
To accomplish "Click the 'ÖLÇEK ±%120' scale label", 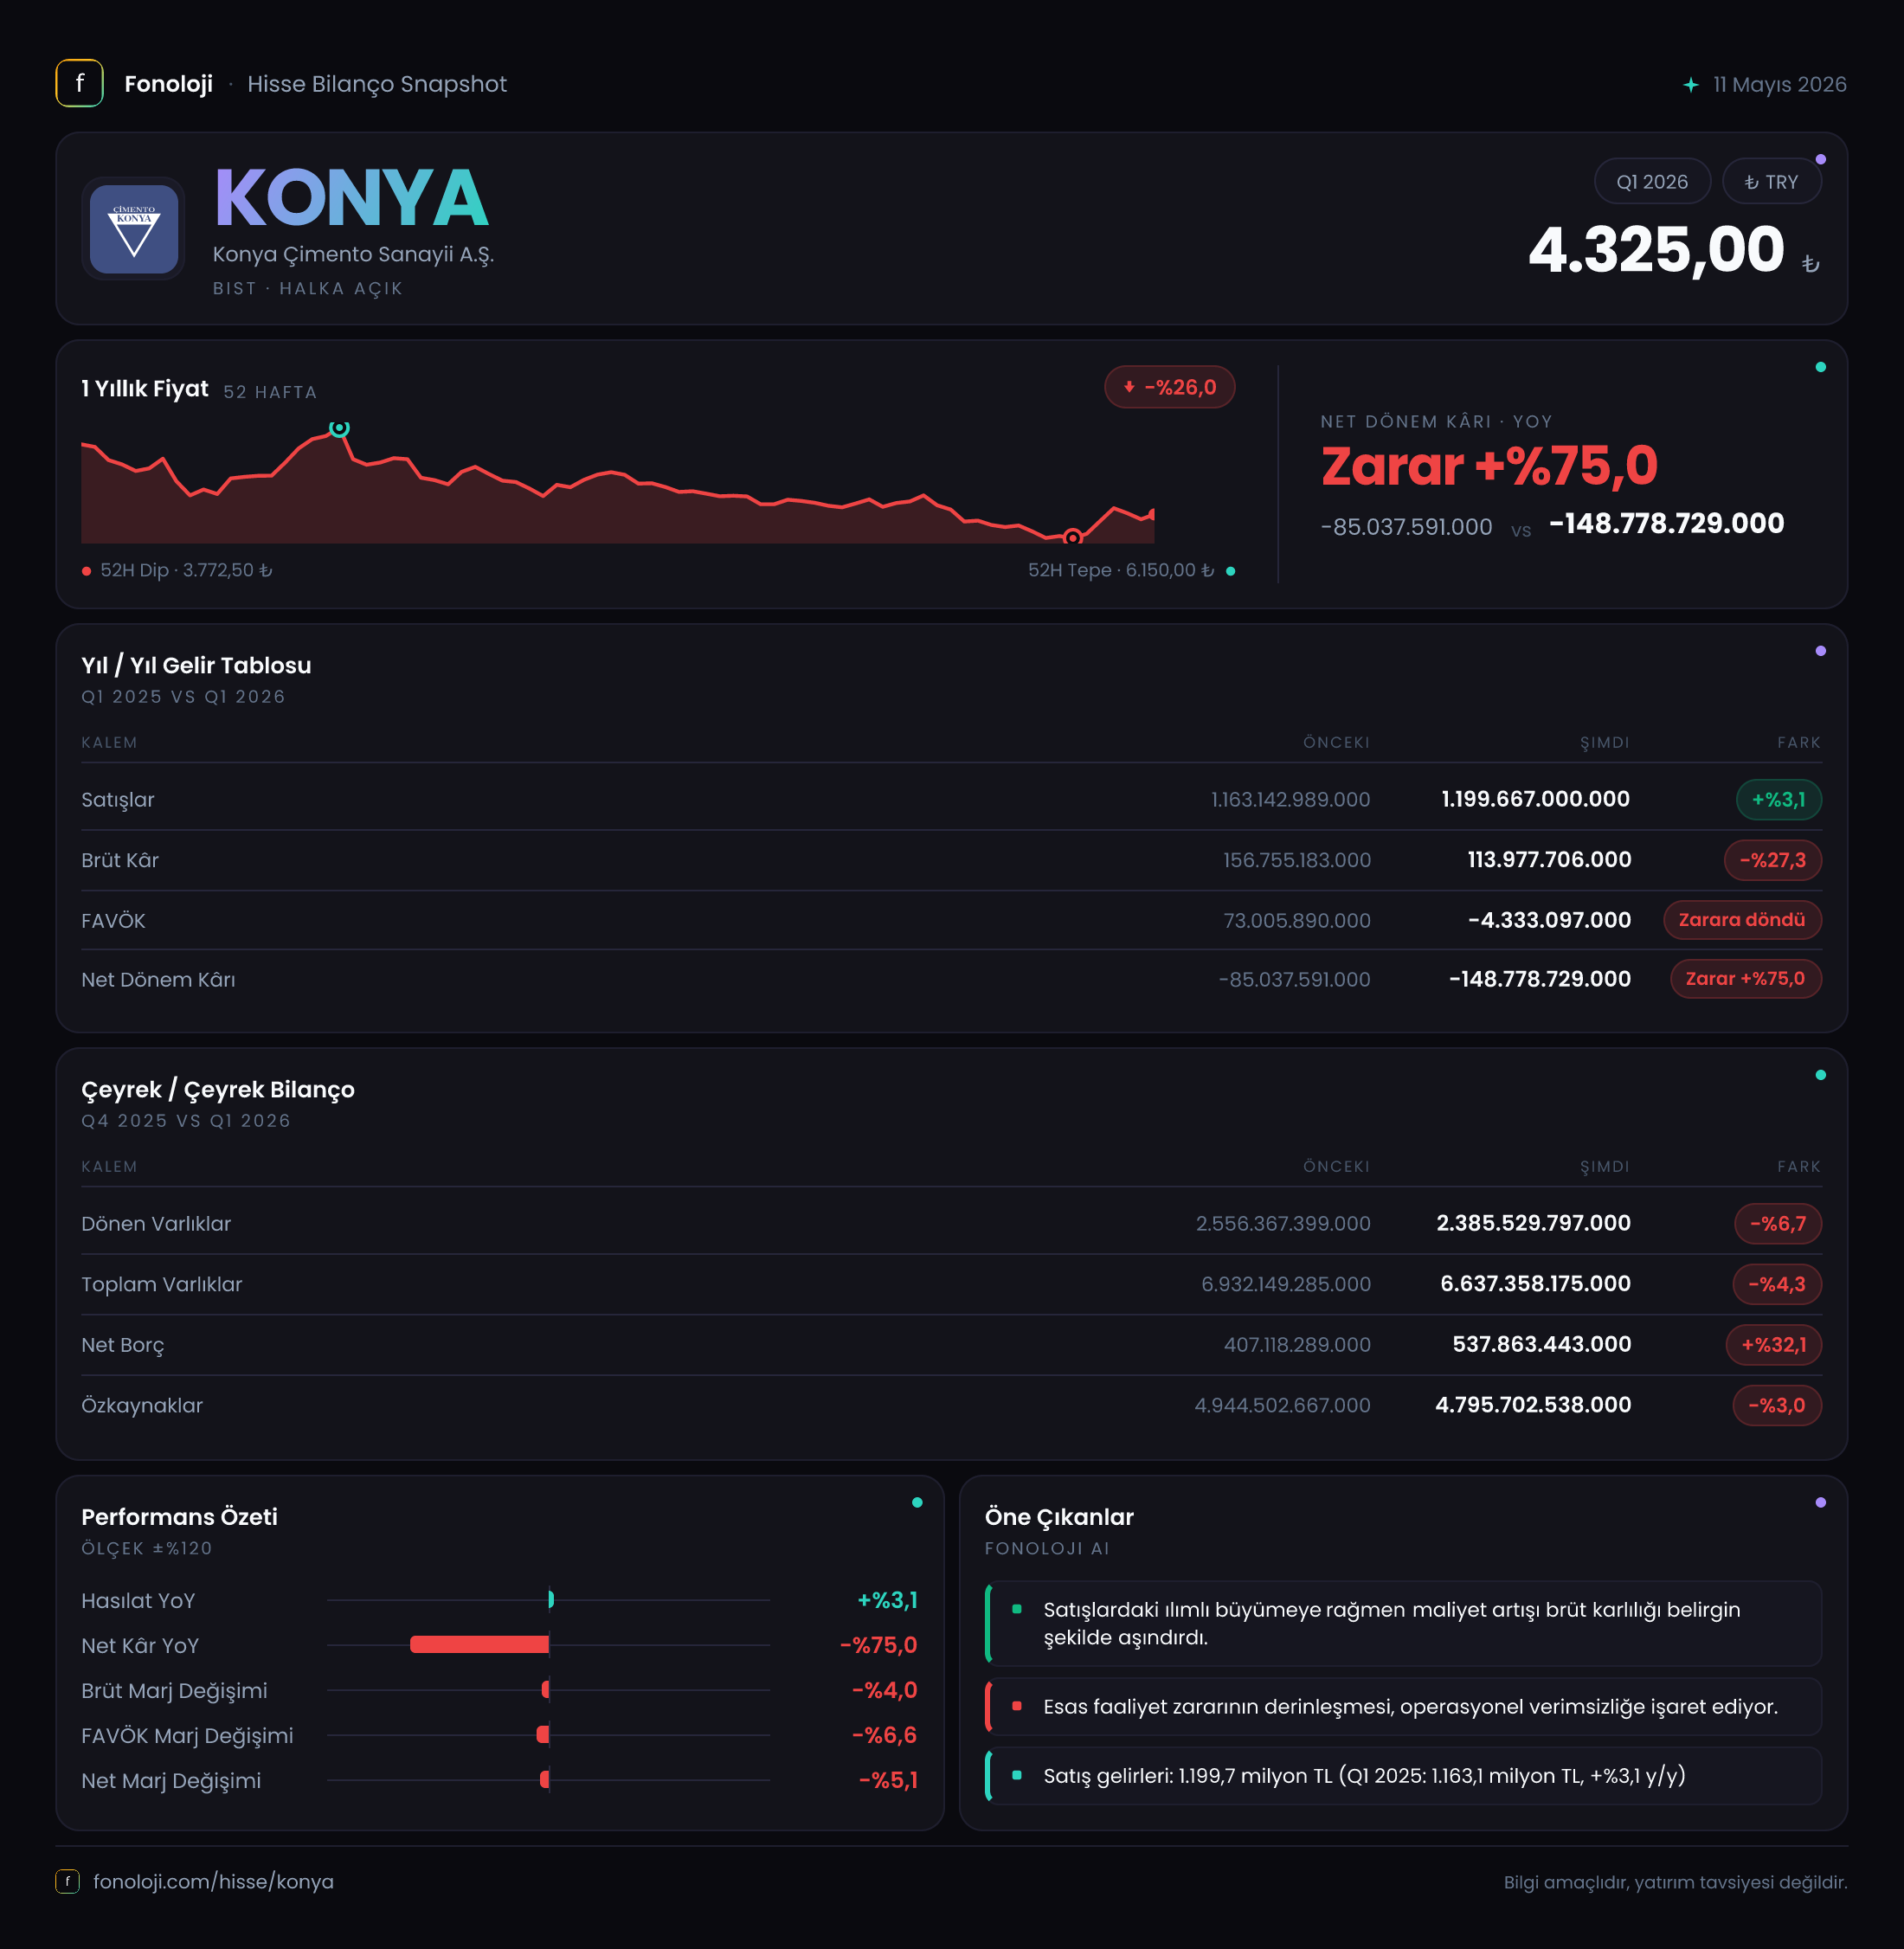I will (147, 1548).
